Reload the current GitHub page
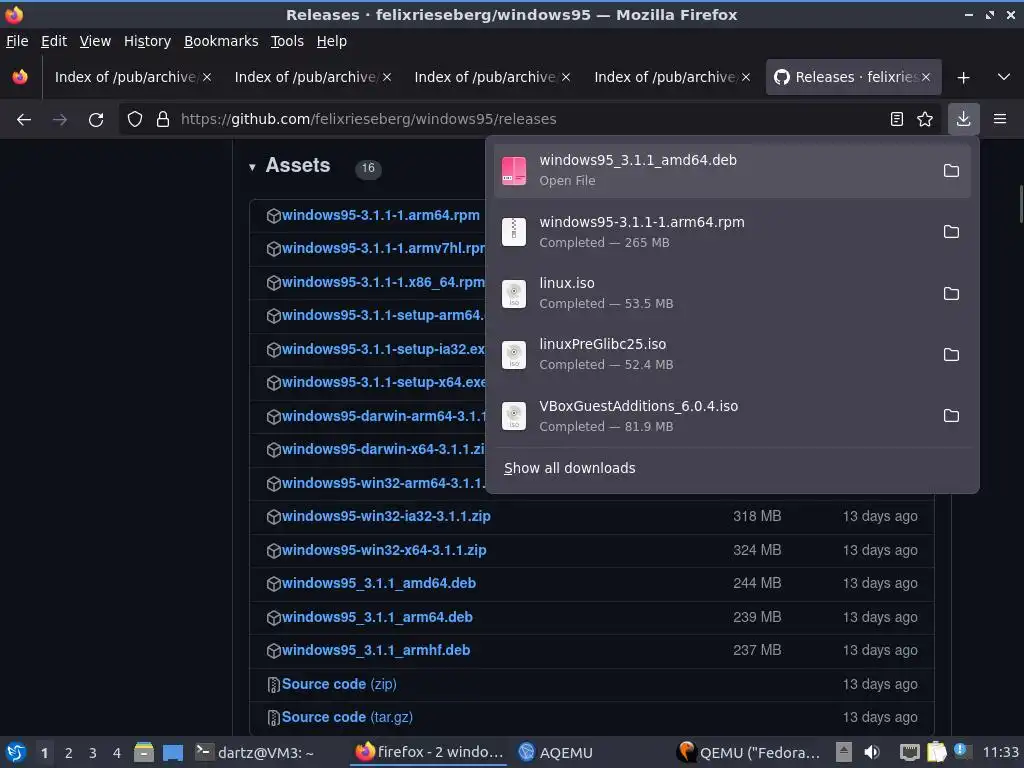Screen dimensions: 1024x768 tap(96, 120)
